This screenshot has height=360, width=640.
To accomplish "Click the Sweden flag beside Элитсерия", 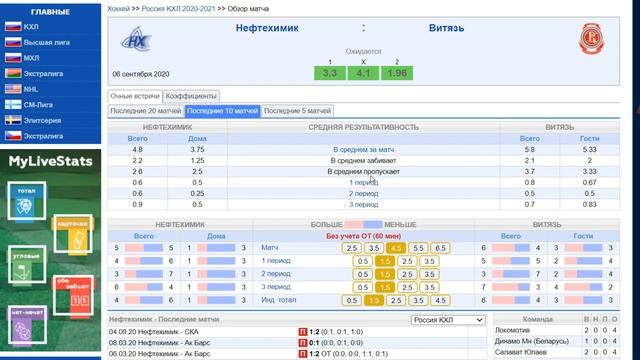I will [13, 120].
